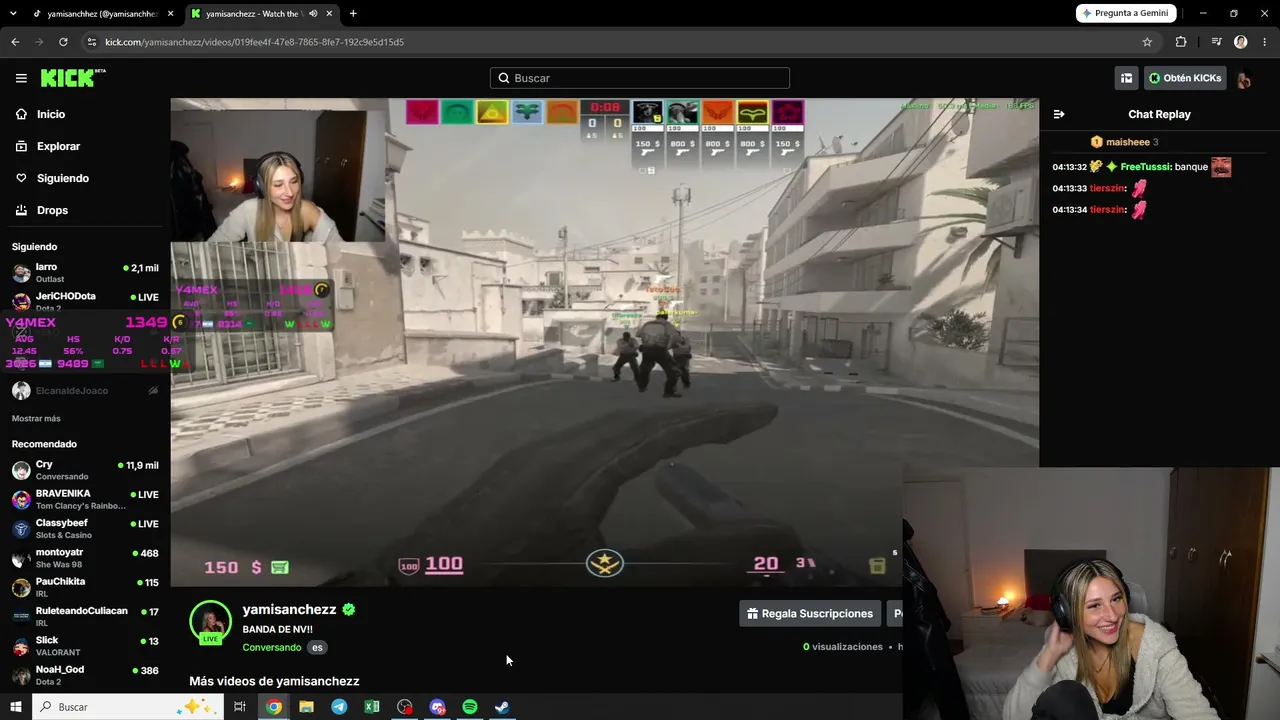Open the first tierszin chat username
Viewport: 1280px width, 720px height.
1107,188
